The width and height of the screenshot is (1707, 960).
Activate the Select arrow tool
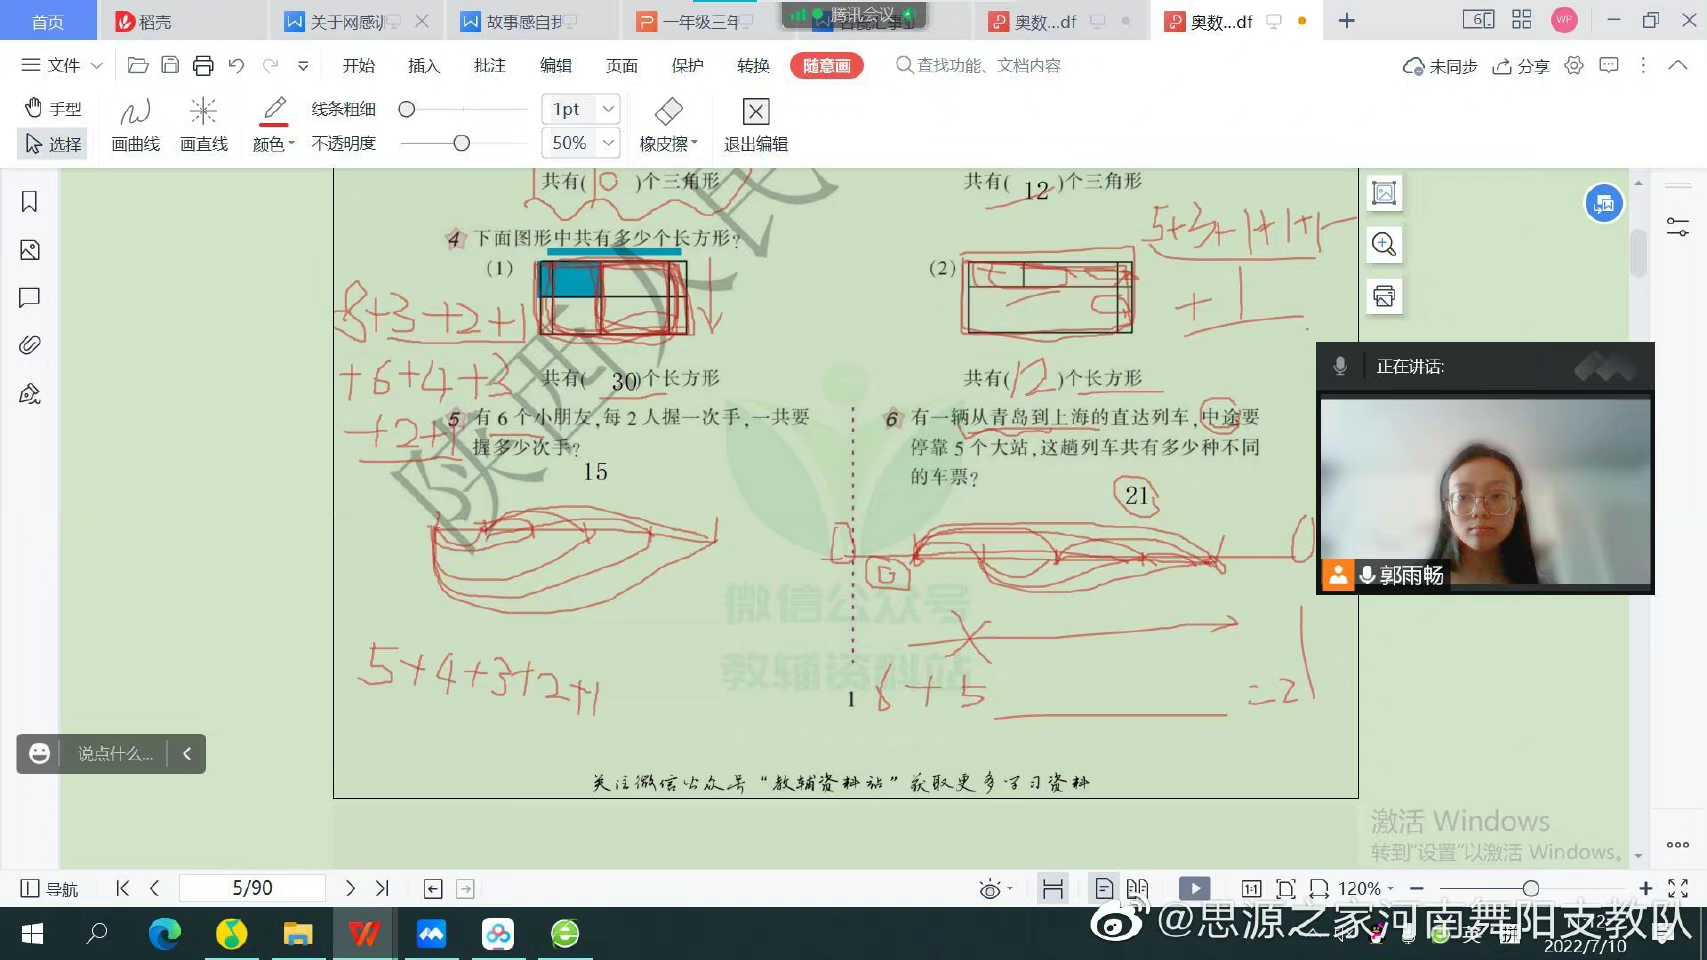point(53,144)
